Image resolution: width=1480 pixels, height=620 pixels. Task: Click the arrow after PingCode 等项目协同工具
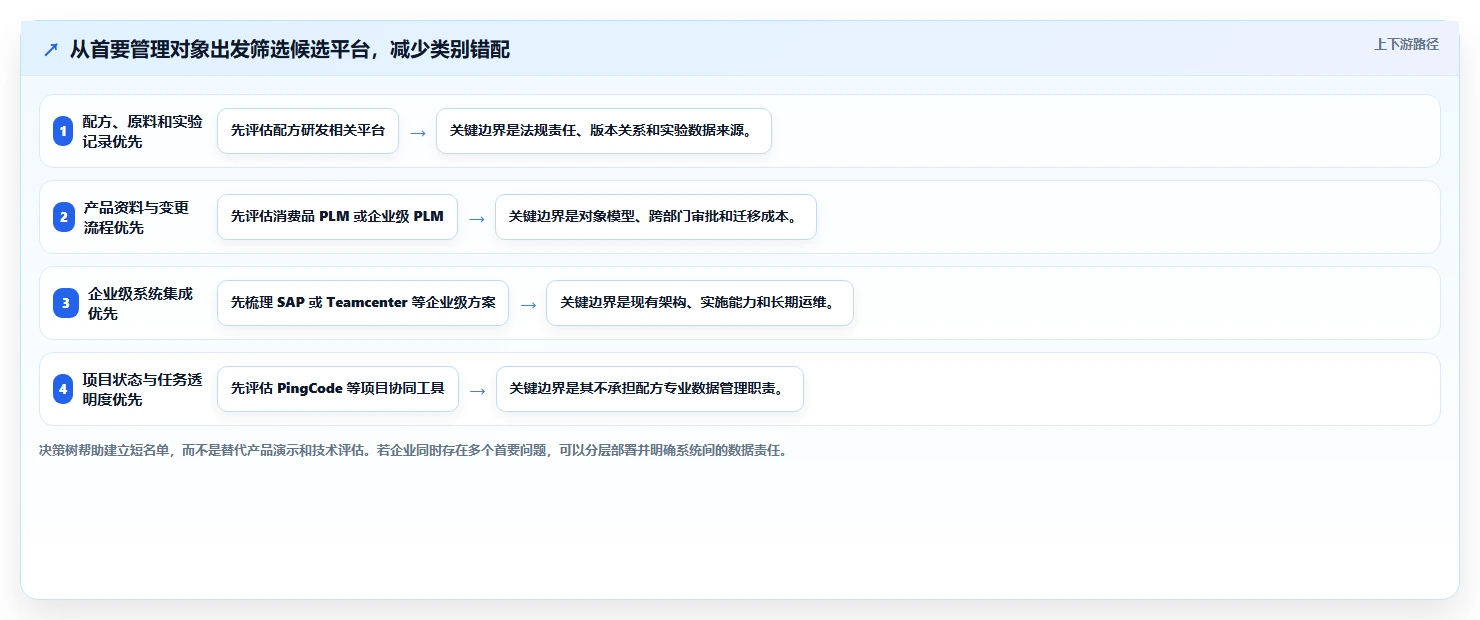coord(478,390)
